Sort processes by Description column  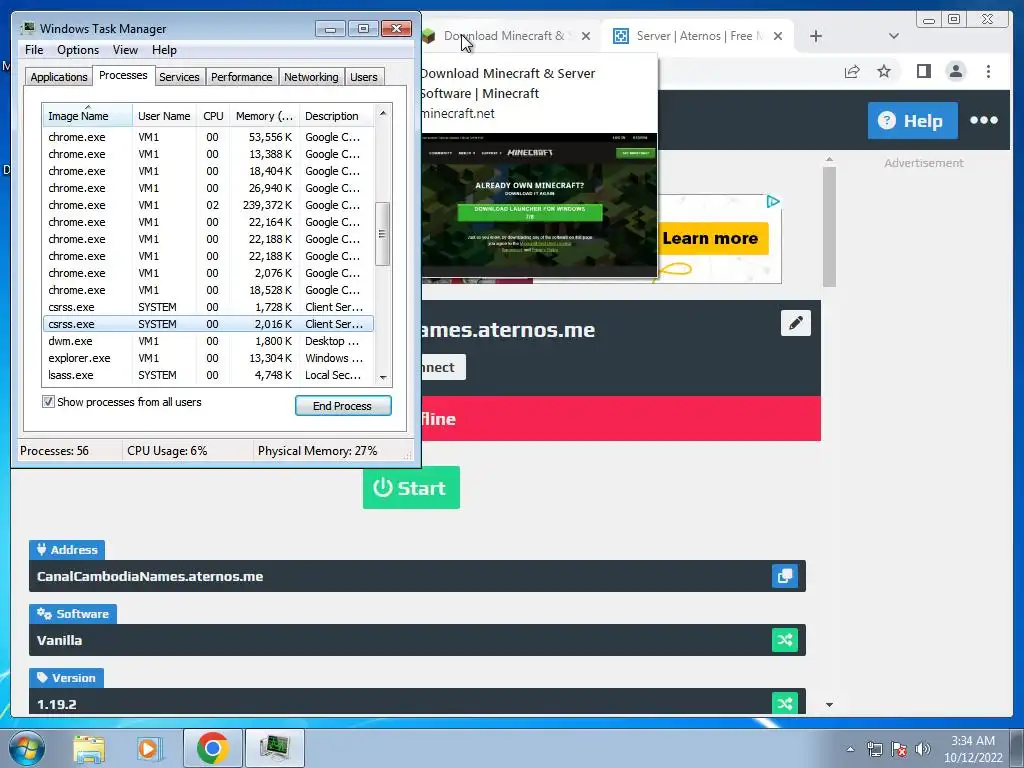click(336, 116)
